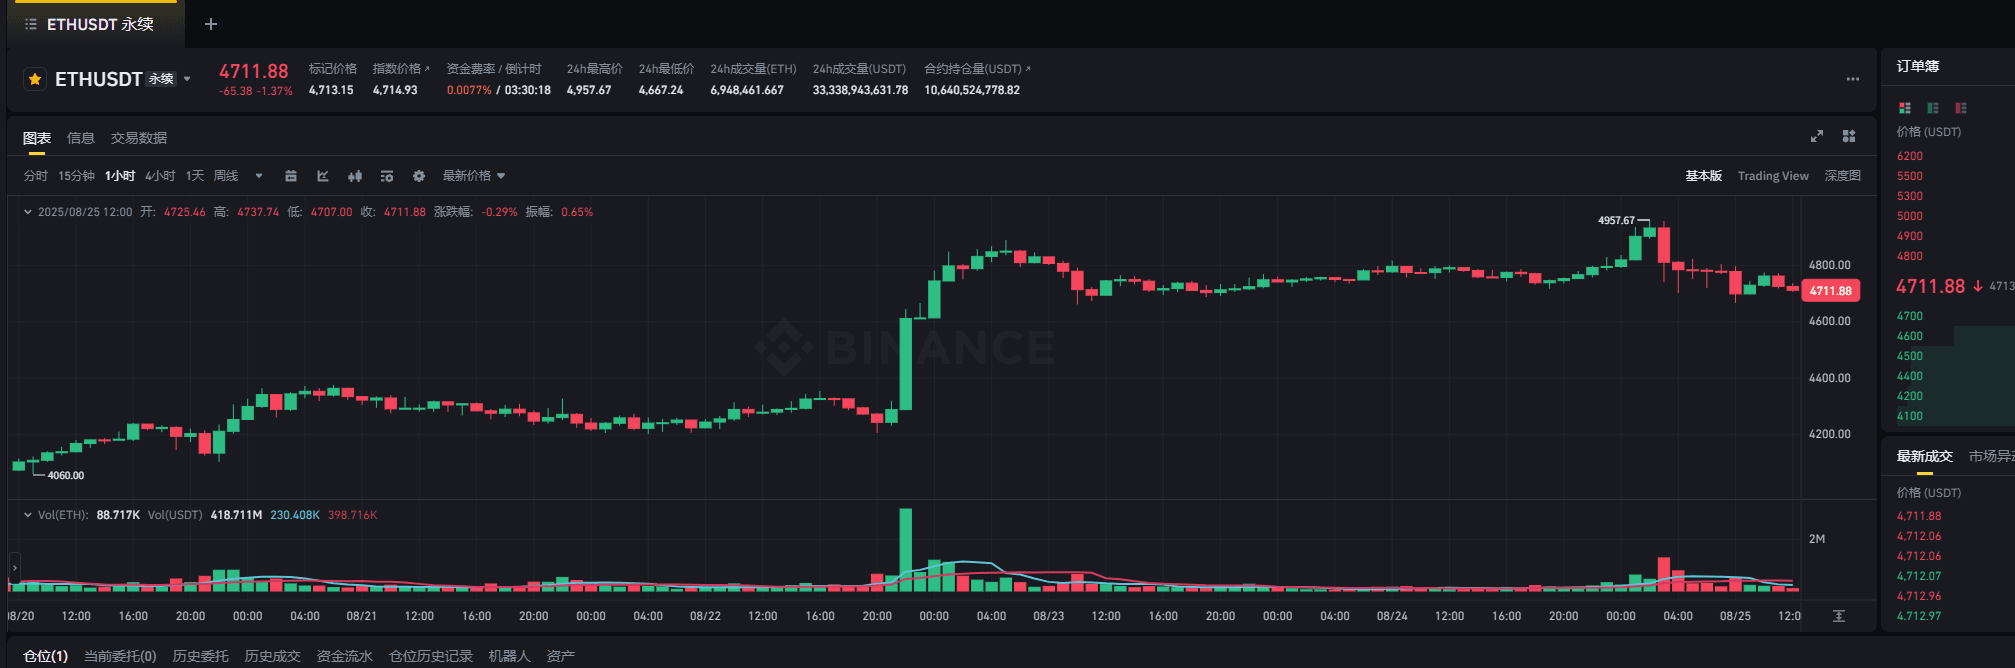Open the 最新价格 price type dropdown

coord(474,176)
